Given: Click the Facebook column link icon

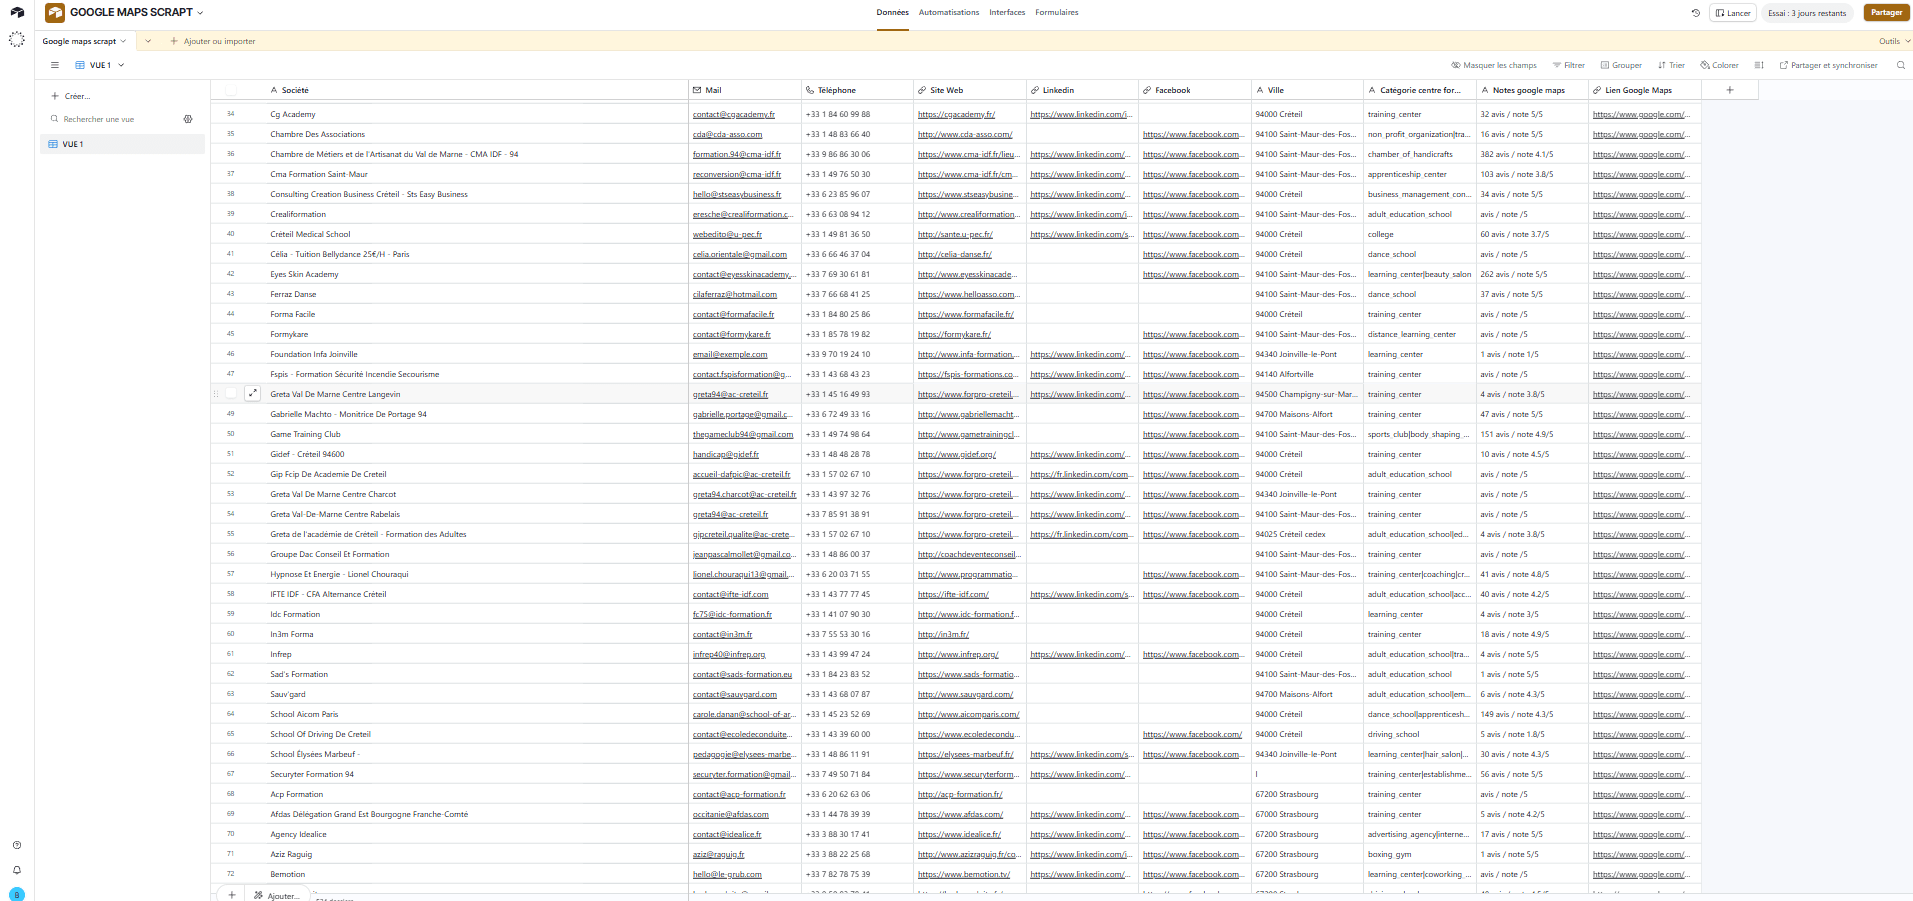Looking at the screenshot, I should (x=1147, y=90).
